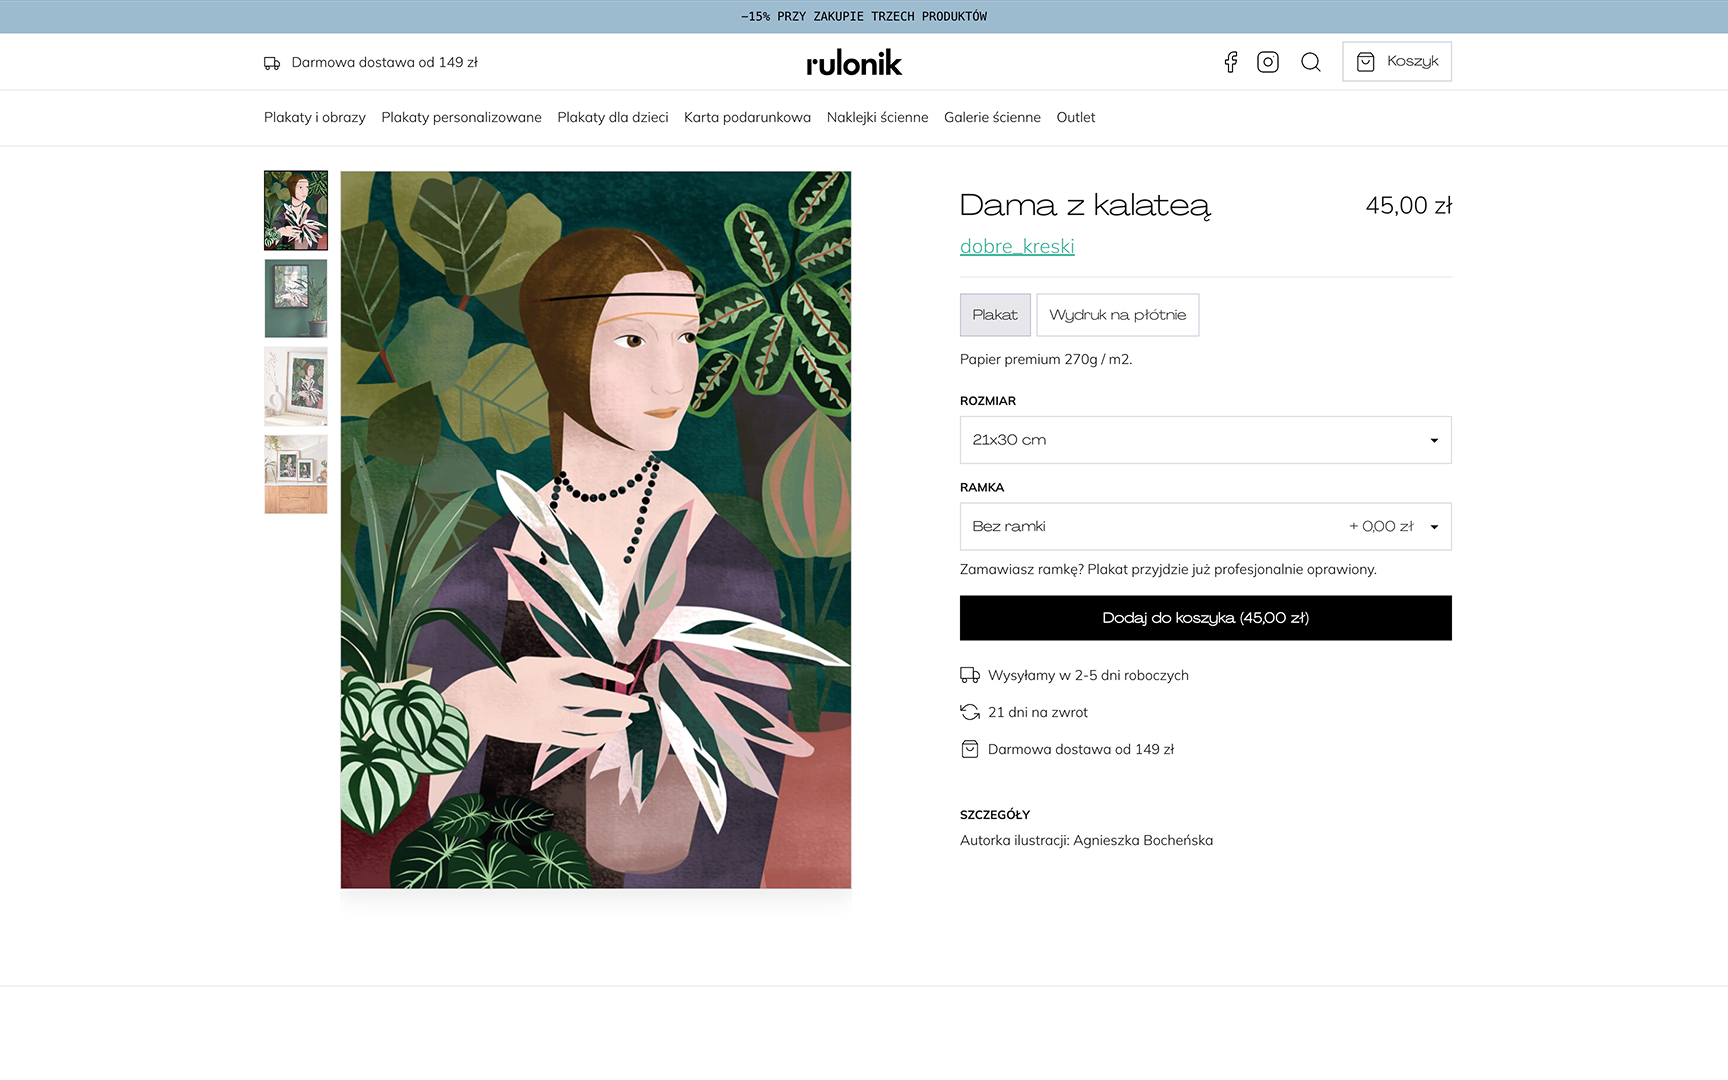Viewport: 1728px width, 1080px height.
Task: Switch to Wydruk na płótnie option
Action: pyautogui.click(x=1117, y=315)
